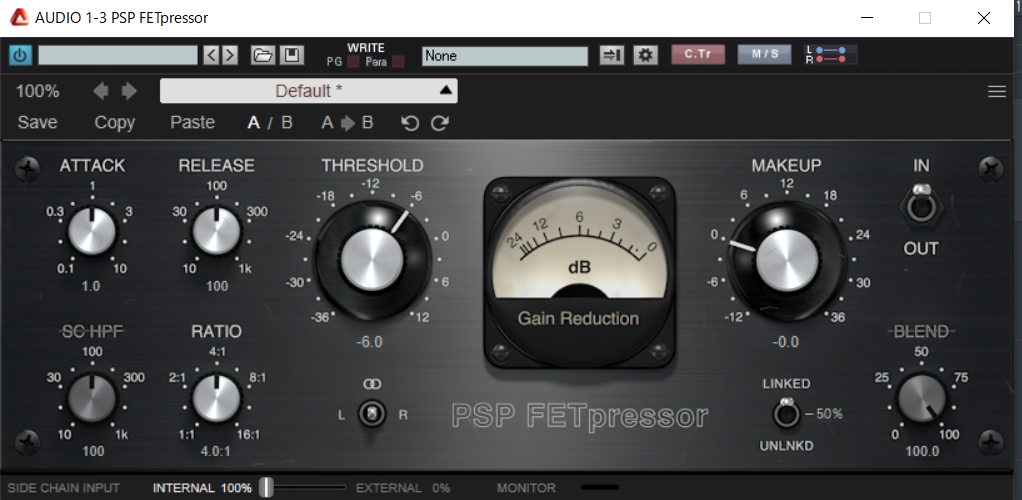1022x500 pixels.
Task: Click the arrow-to-bar assign icon
Action: click(x=612, y=55)
